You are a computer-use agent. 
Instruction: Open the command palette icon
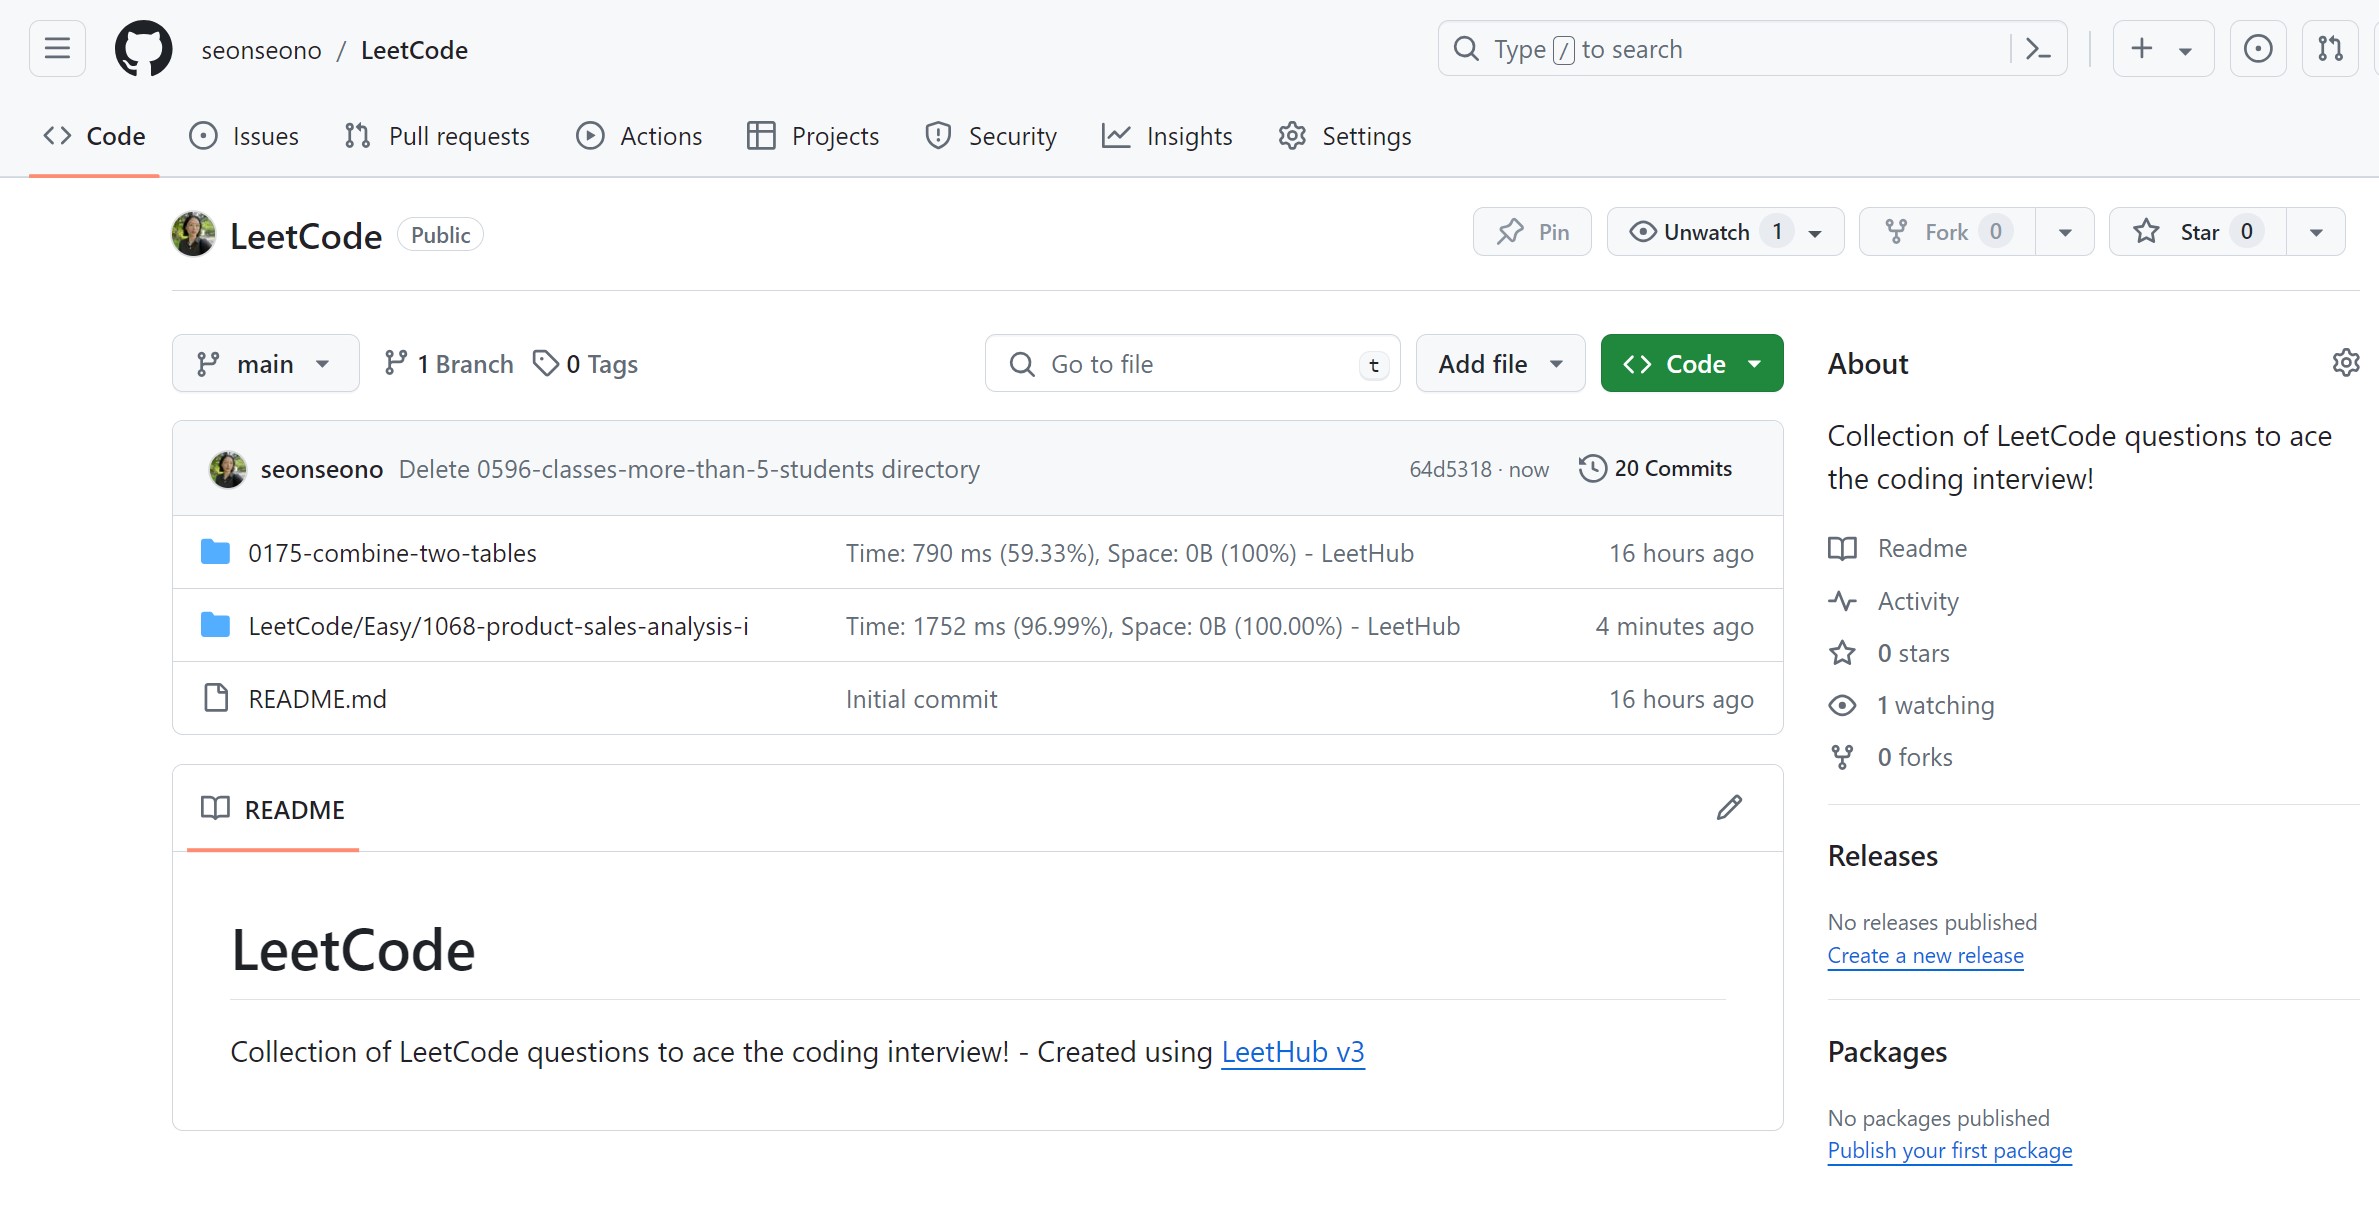point(2038,48)
